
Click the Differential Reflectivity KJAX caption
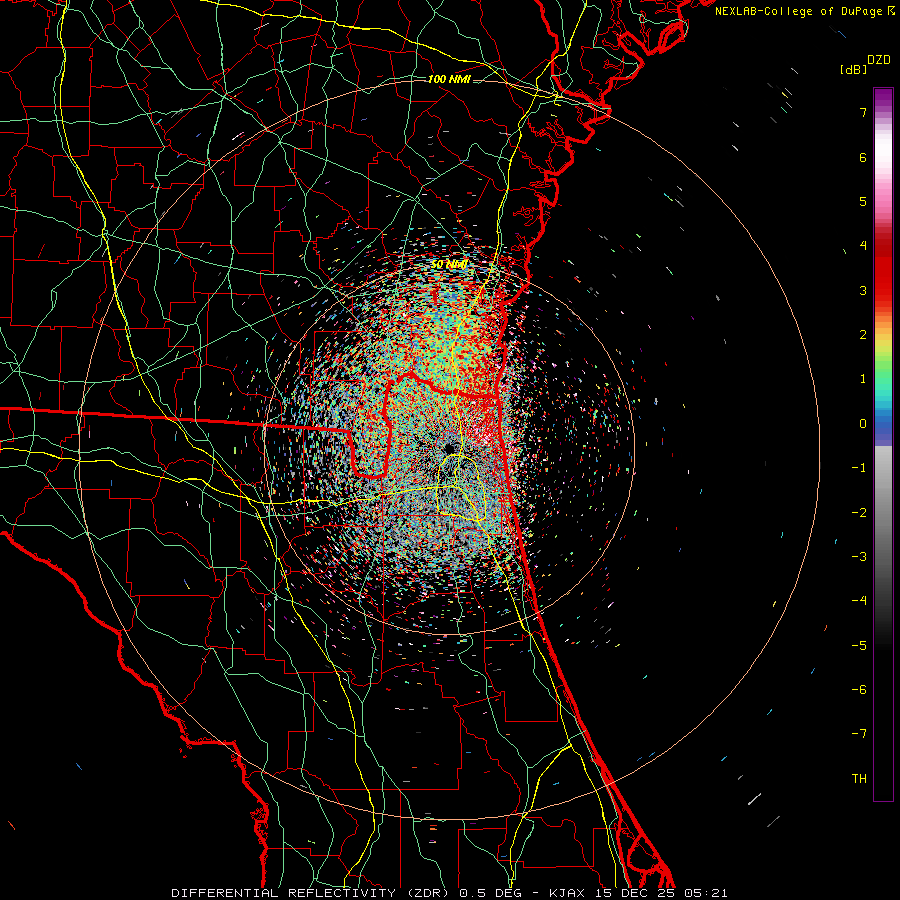(x=449, y=893)
